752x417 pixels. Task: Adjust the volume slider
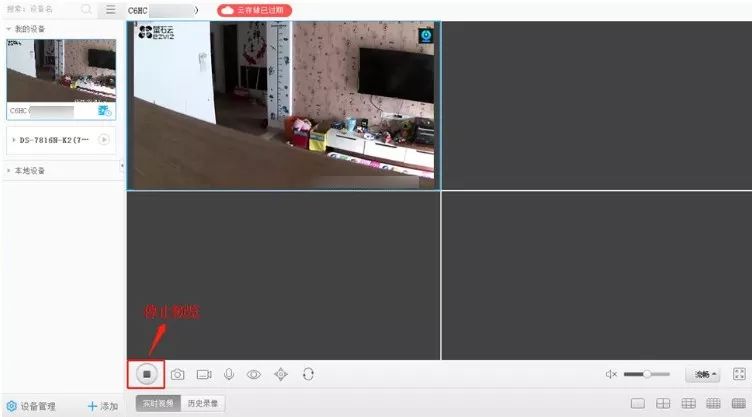coord(647,374)
